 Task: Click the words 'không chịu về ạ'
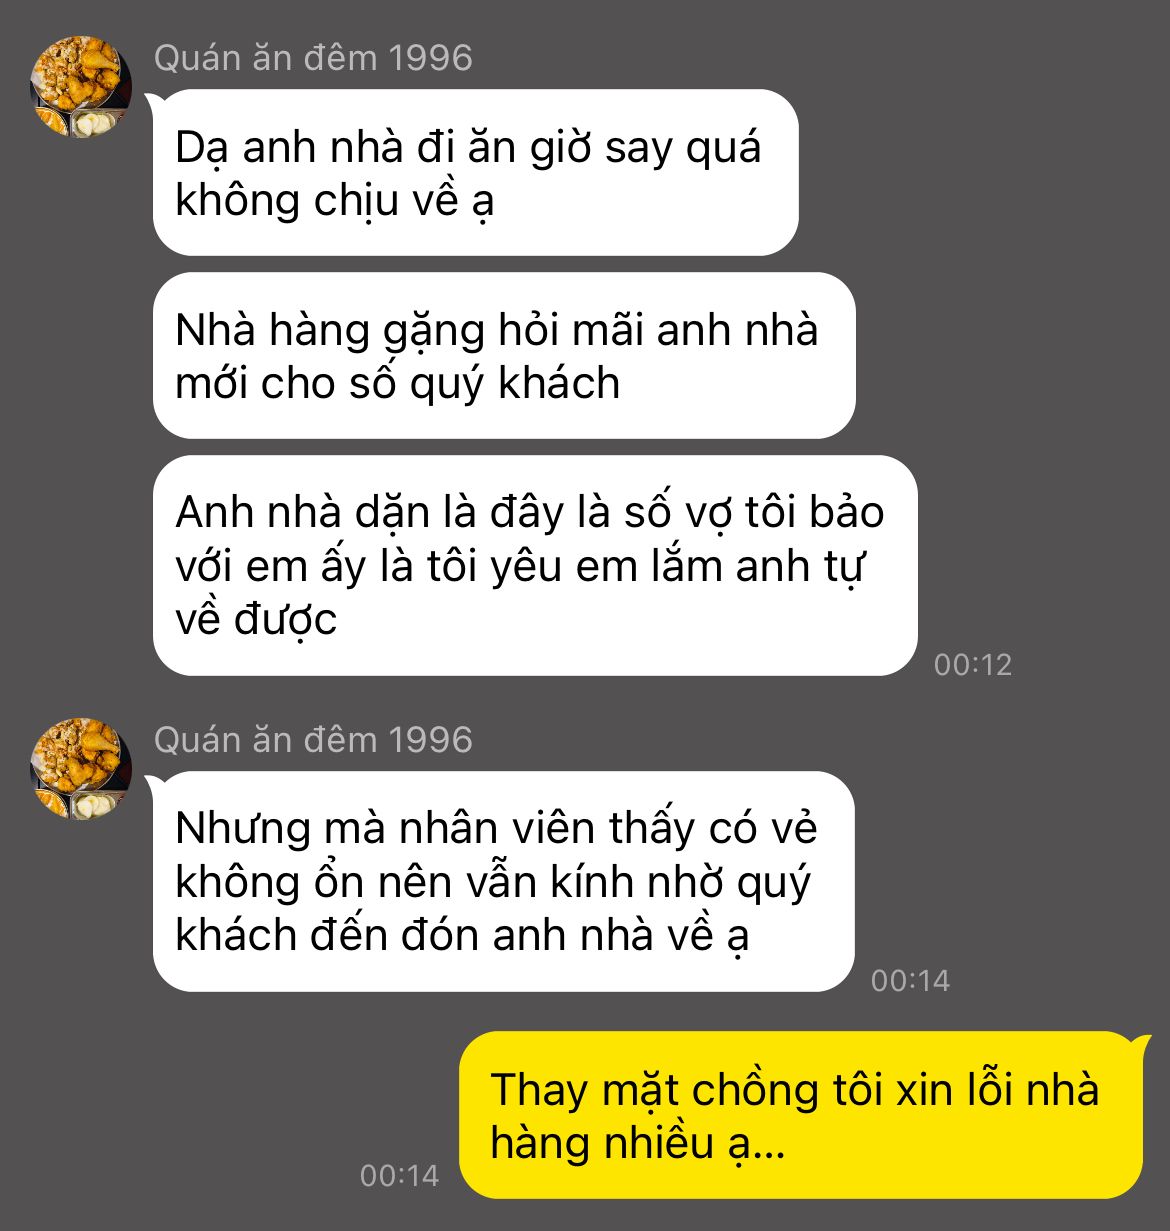335,201
